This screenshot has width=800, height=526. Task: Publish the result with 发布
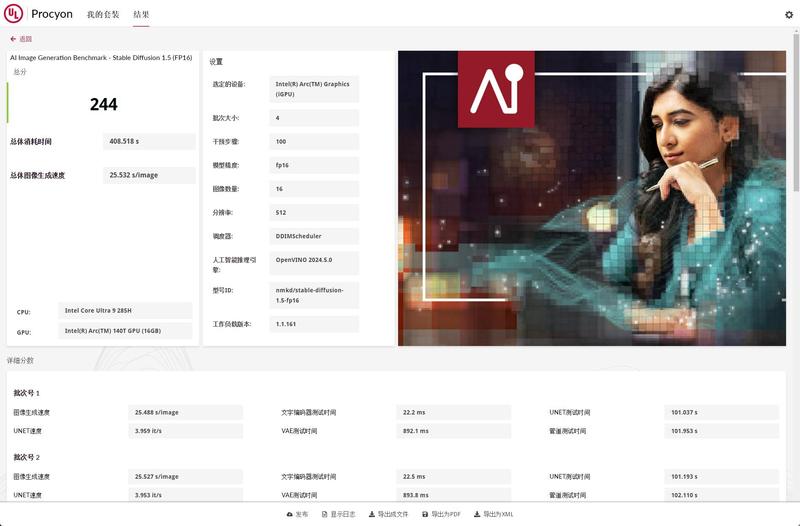click(297, 514)
